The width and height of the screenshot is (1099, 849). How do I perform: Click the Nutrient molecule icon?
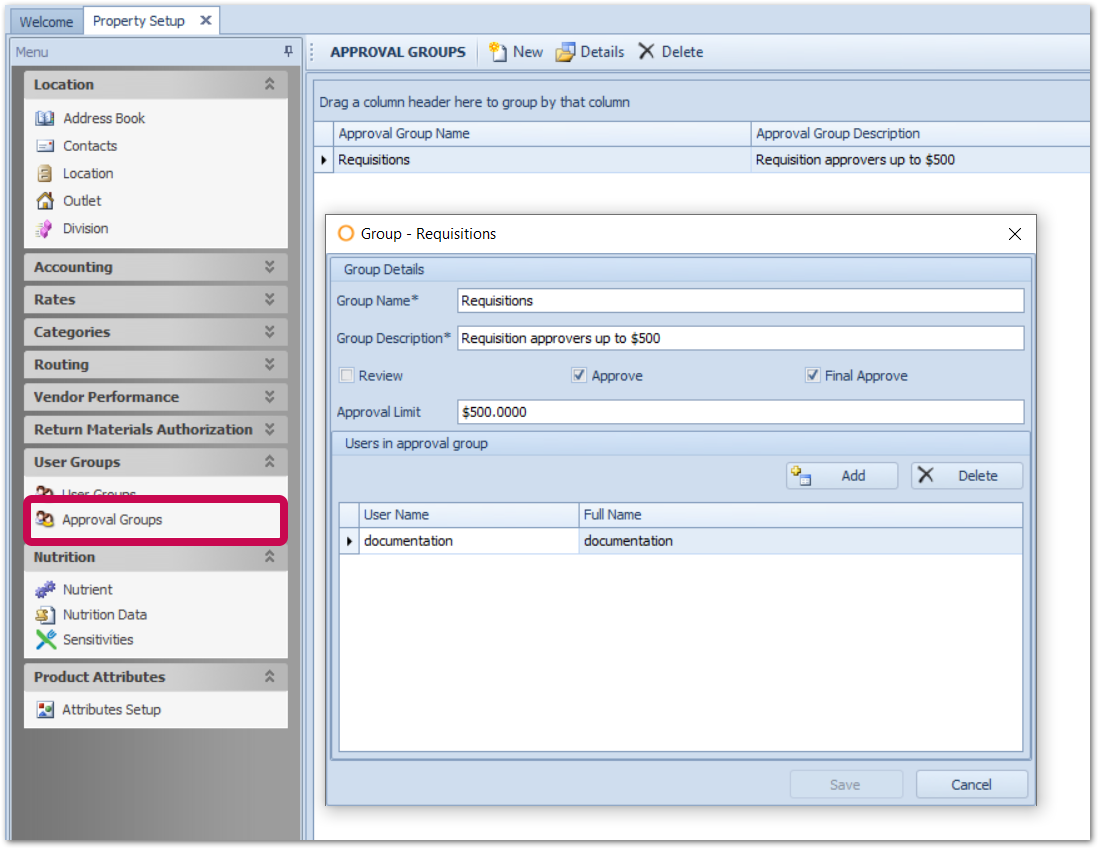(45, 590)
